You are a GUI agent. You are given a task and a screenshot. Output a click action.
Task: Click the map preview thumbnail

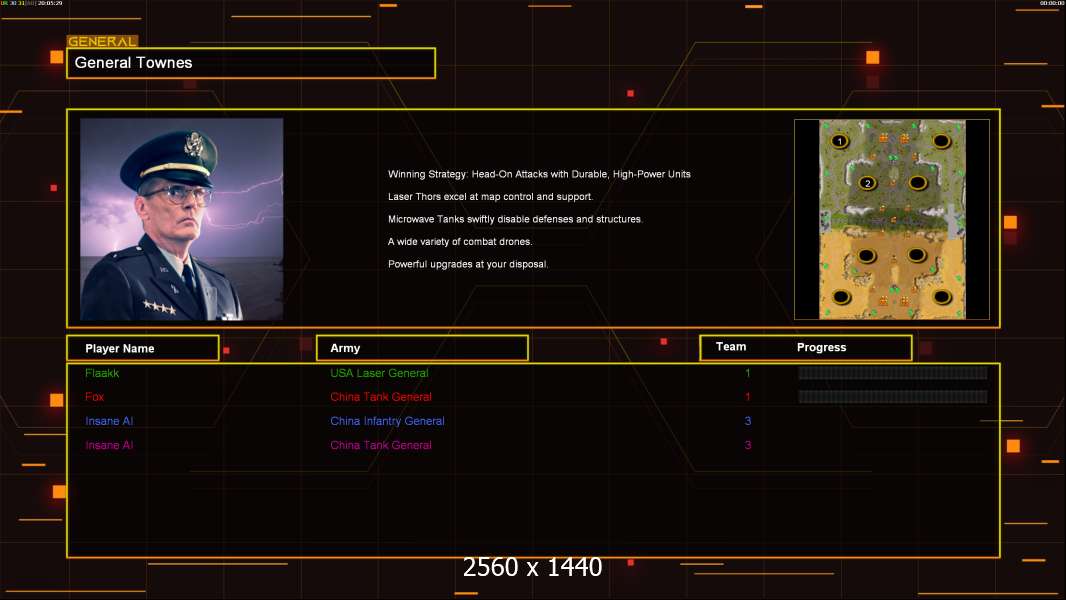click(892, 219)
